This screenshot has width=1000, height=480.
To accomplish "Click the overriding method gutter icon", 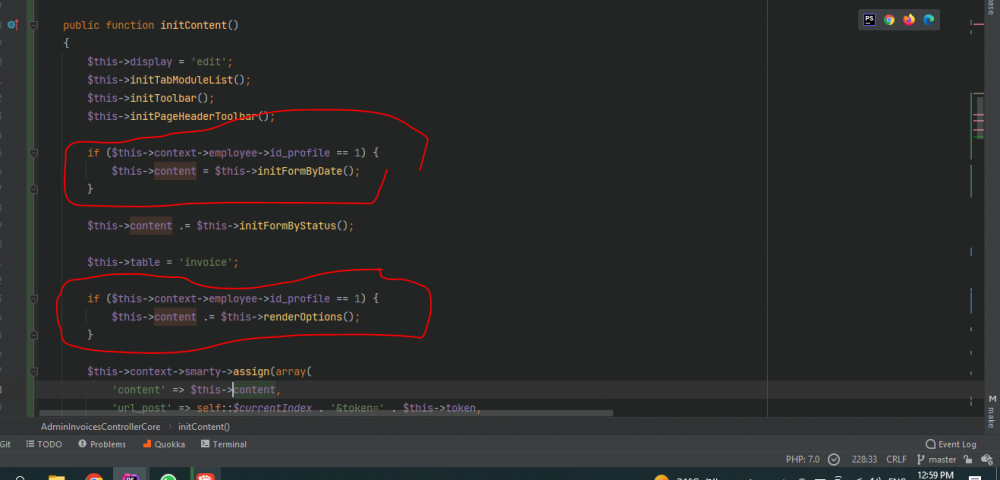I will (13, 25).
